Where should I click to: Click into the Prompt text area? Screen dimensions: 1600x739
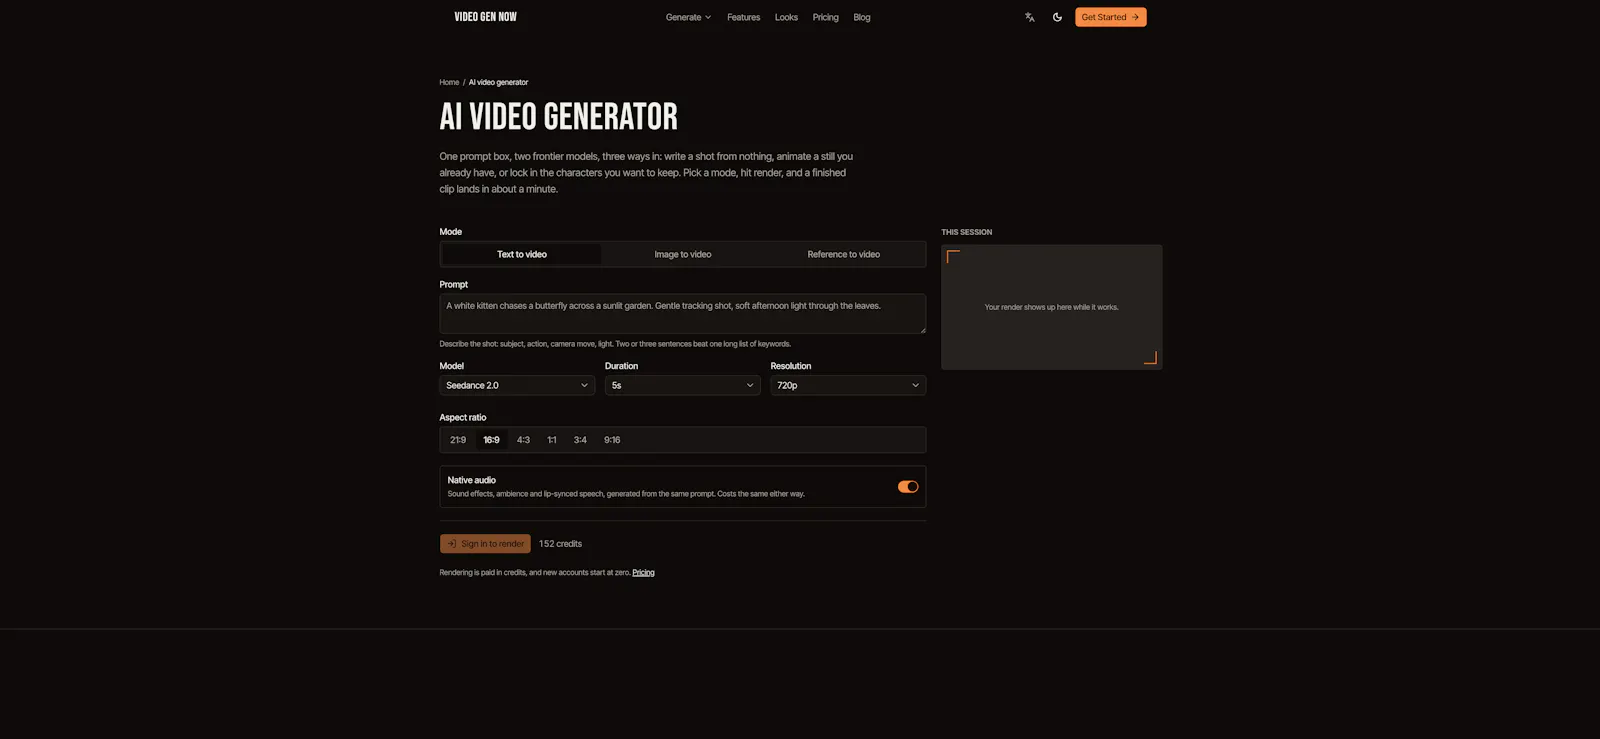[x=682, y=314]
